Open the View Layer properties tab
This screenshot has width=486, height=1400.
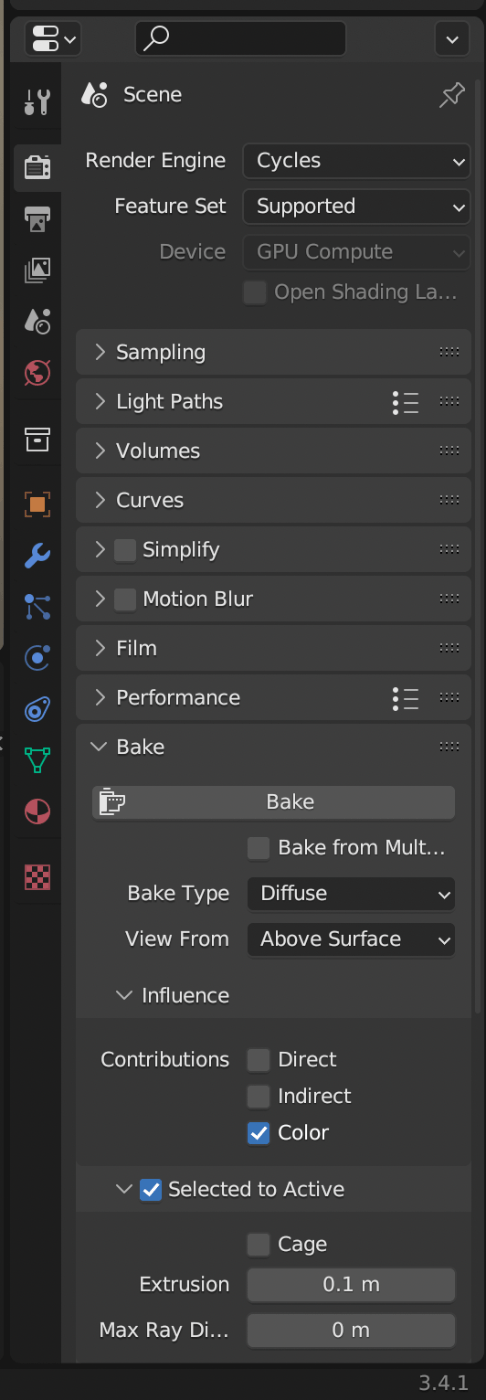37,269
